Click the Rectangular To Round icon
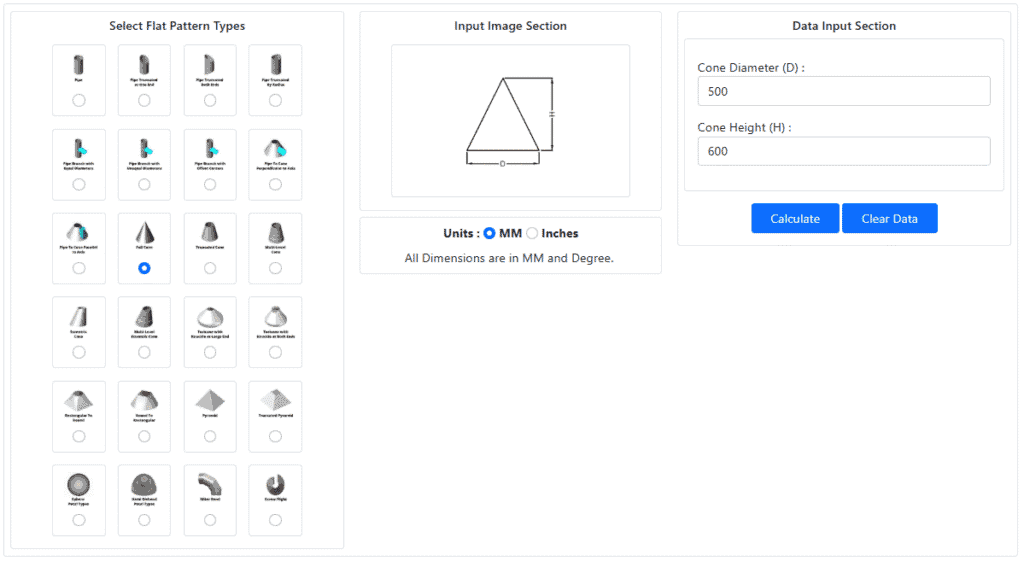Image resolution: width=1024 pixels, height=561 pixels. (x=78, y=400)
